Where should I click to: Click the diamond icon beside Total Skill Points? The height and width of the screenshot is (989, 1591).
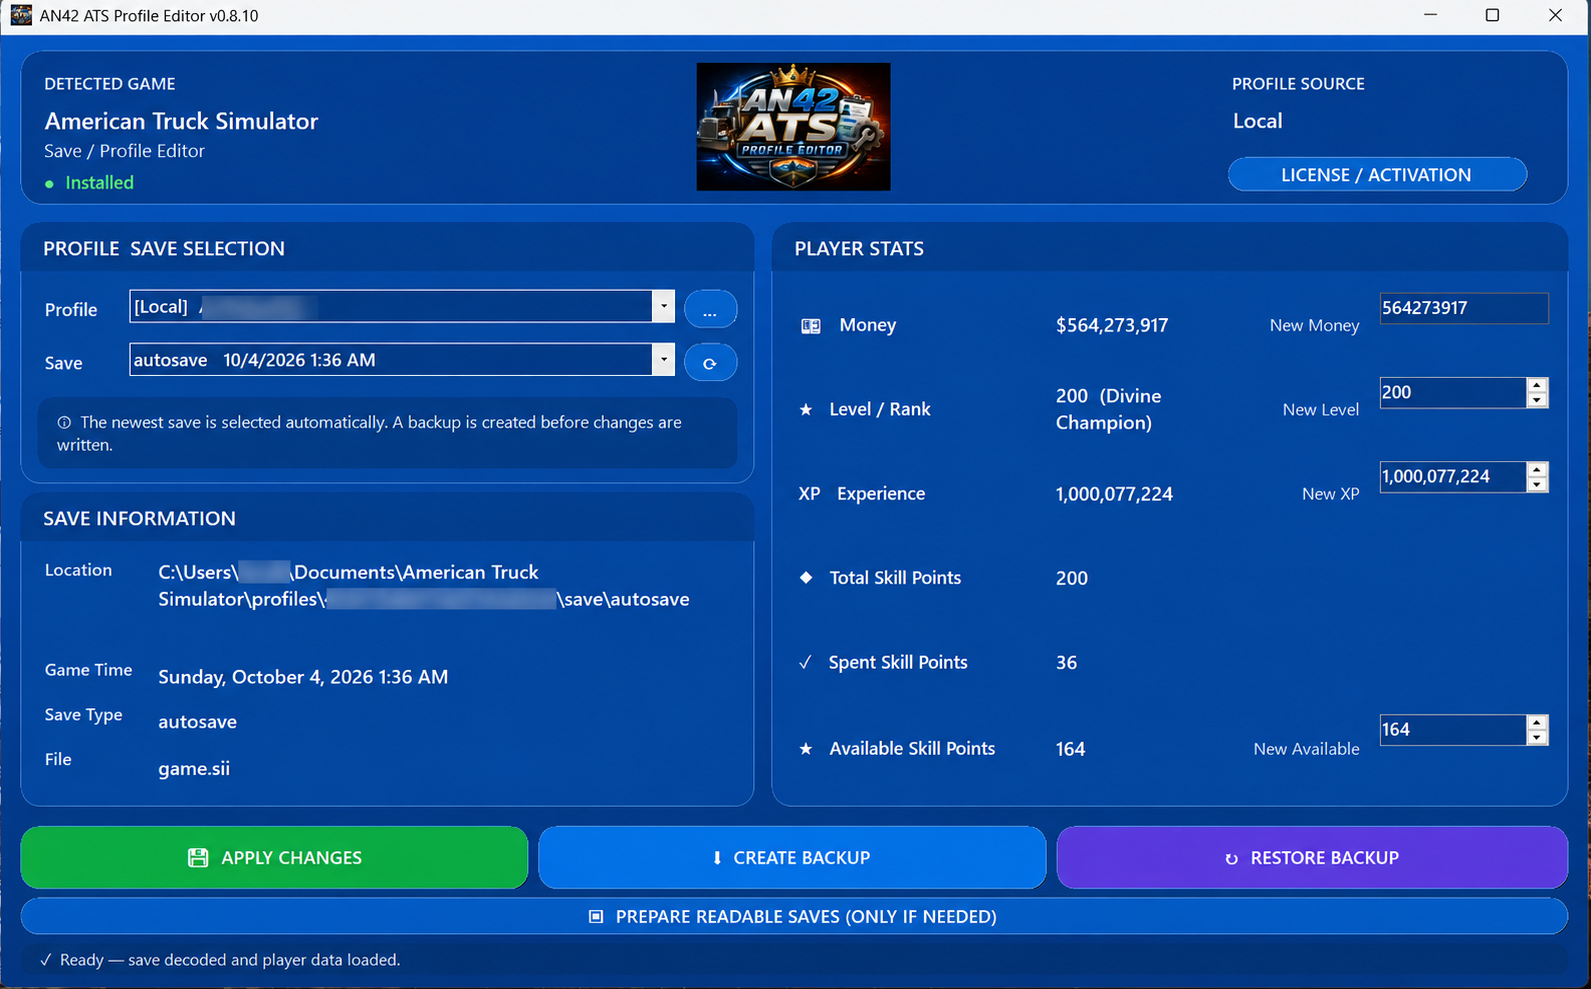coord(806,577)
